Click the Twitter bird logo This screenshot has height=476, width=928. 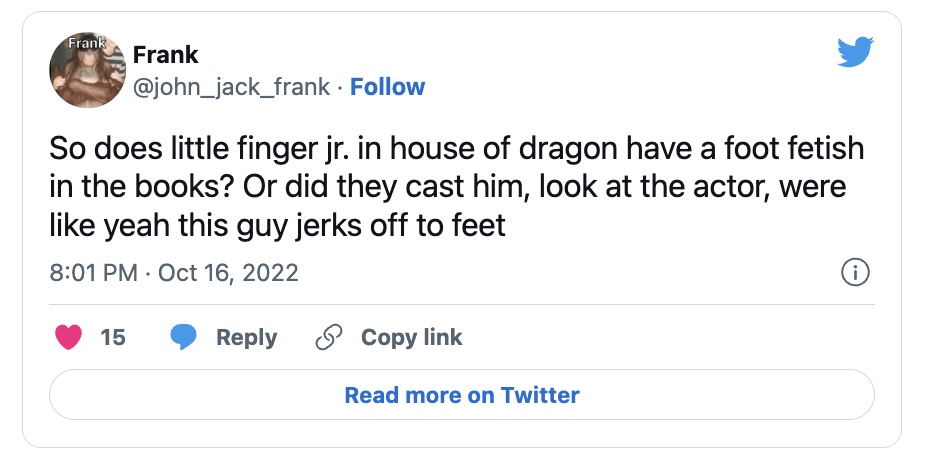(855, 51)
